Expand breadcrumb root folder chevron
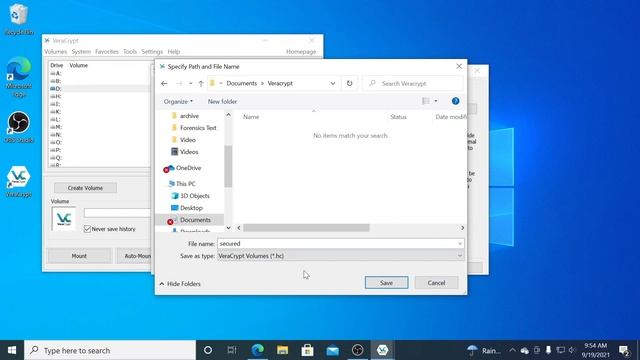 (221, 83)
